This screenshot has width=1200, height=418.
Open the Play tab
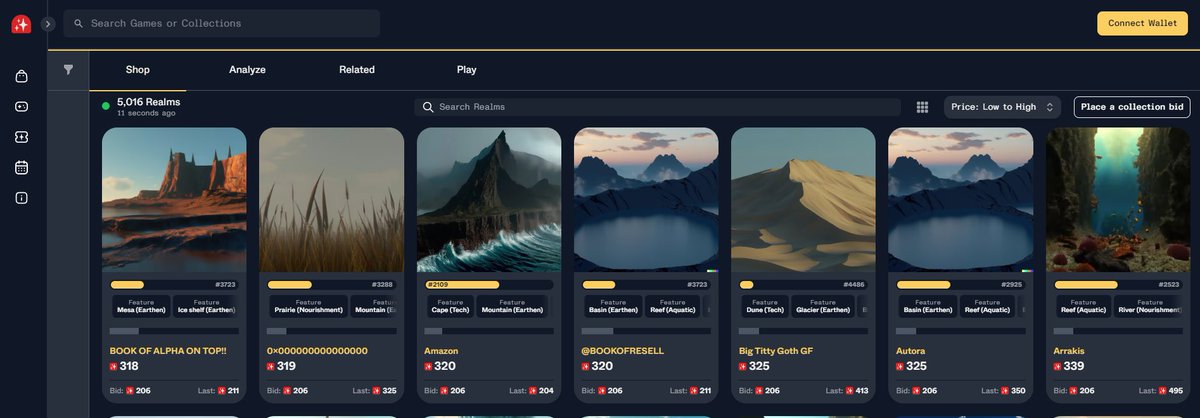(x=467, y=70)
